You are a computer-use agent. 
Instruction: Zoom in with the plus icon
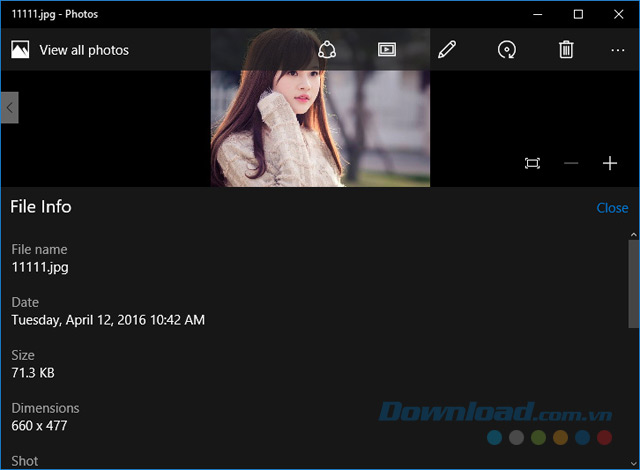[x=610, y=163]
